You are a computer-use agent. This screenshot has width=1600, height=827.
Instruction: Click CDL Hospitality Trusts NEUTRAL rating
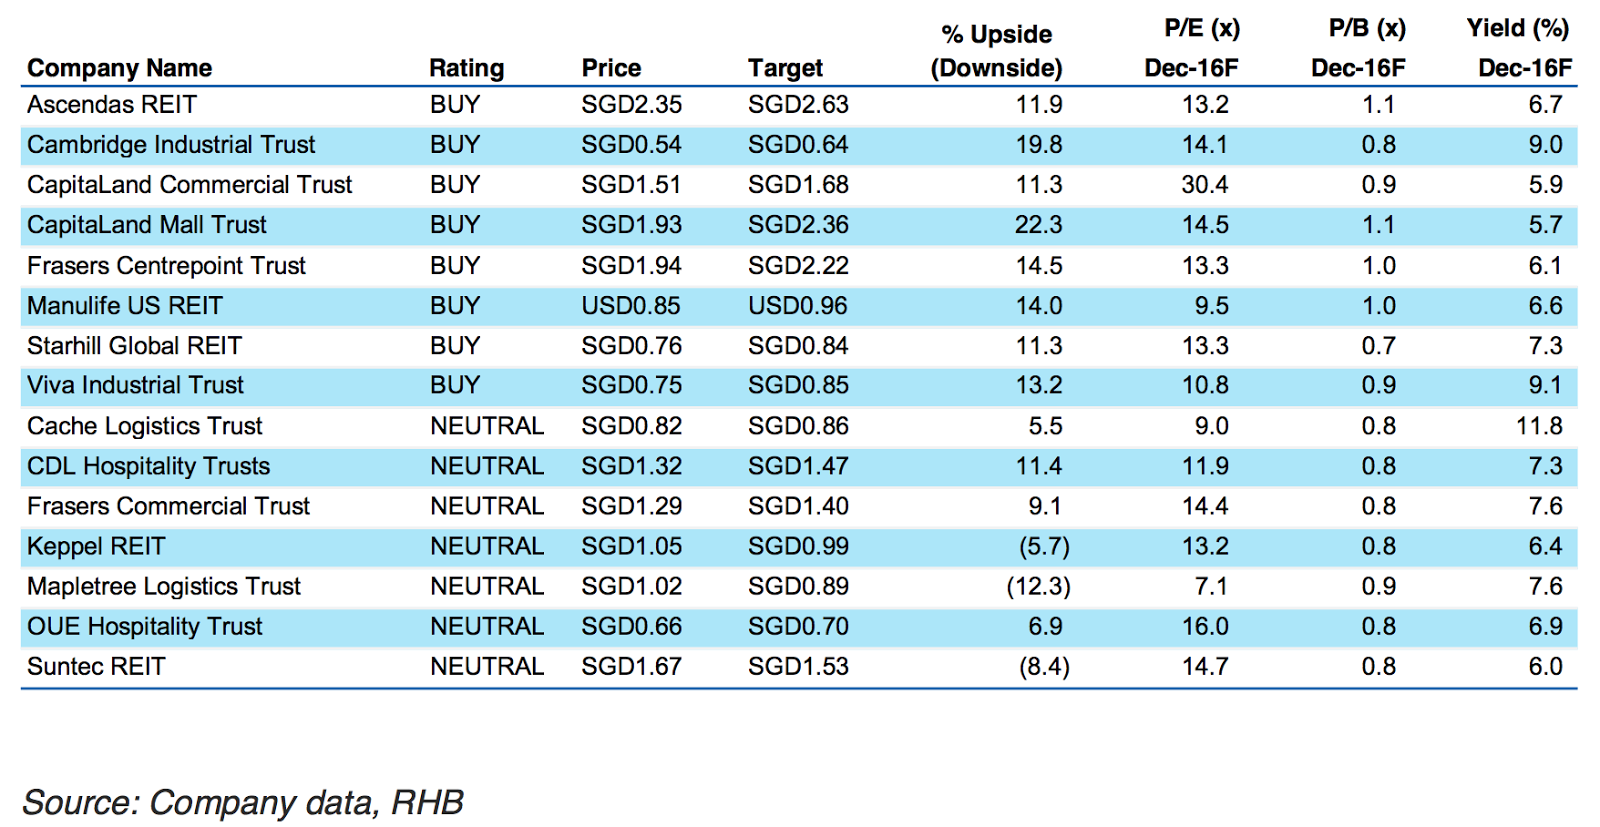pyautogui.click(x=487, y=466)
